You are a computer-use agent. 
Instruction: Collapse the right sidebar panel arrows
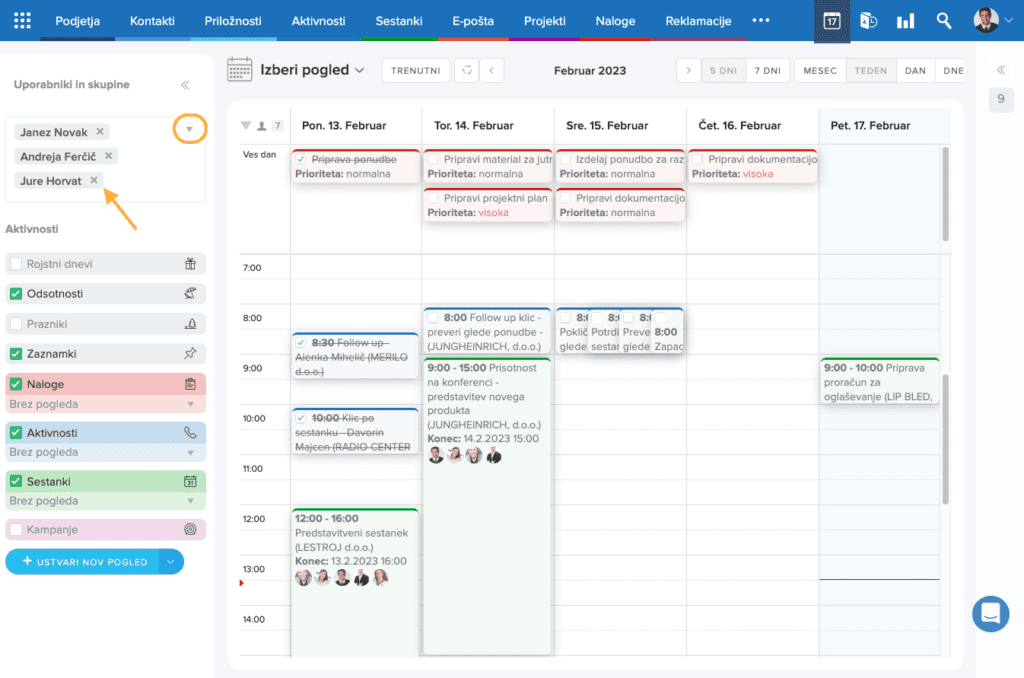click(1000, 70)
